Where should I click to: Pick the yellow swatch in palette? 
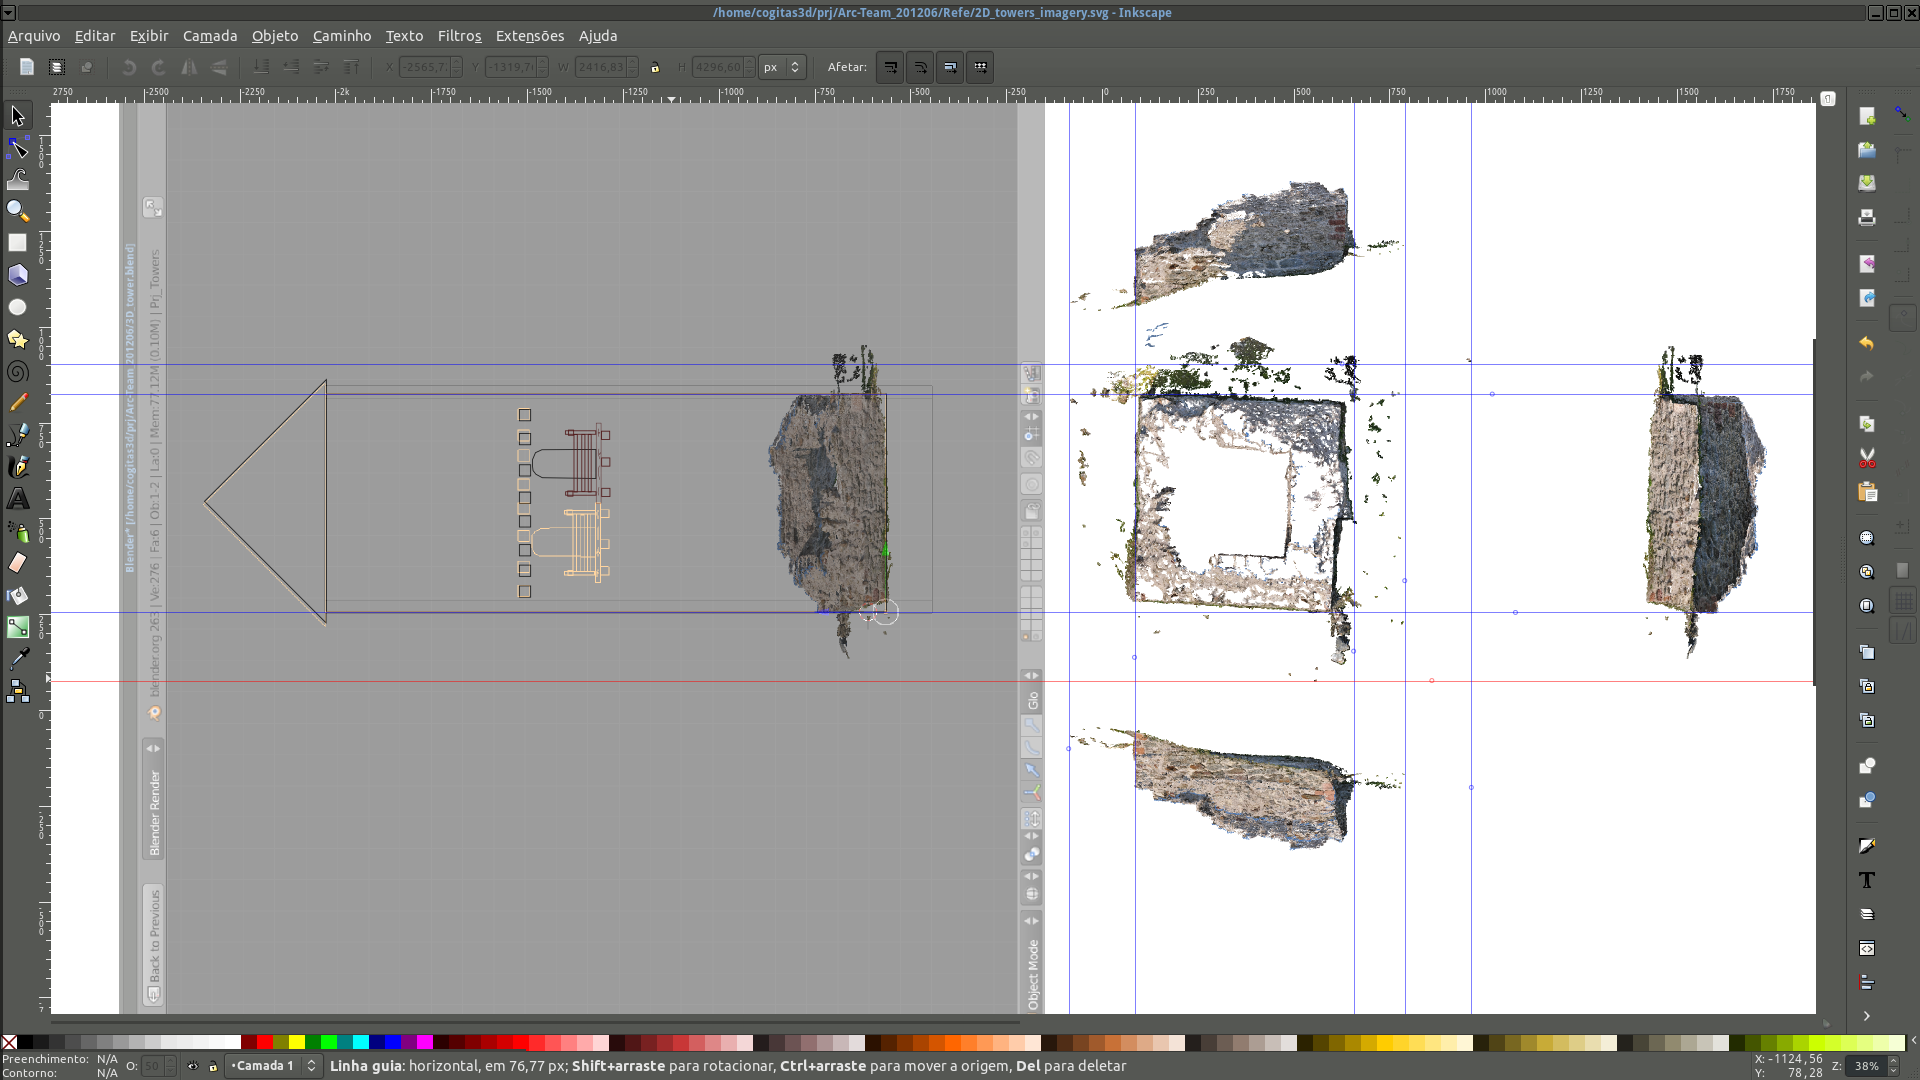pos(297,1042)
